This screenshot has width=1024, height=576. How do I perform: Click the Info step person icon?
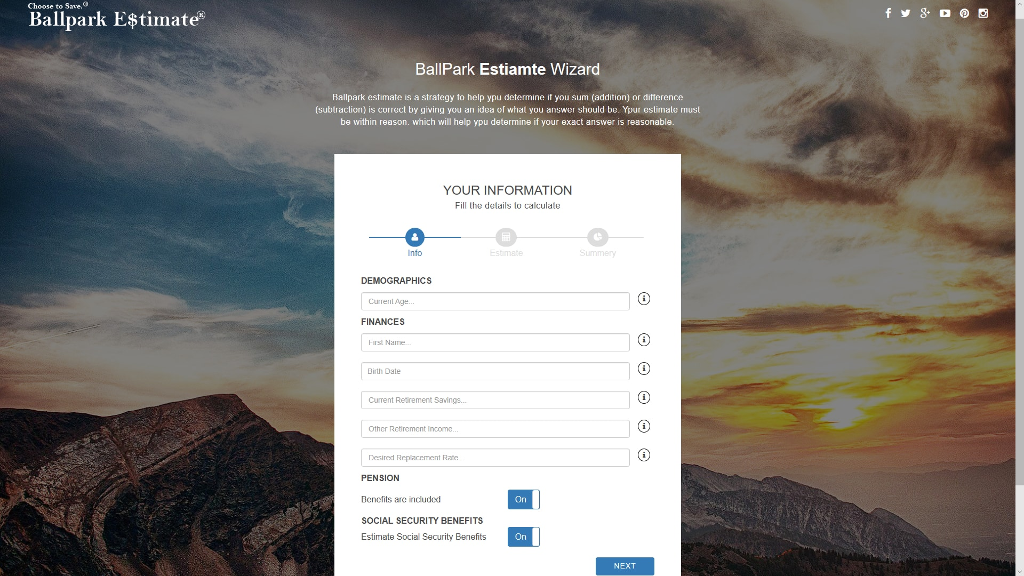[414, 237]
